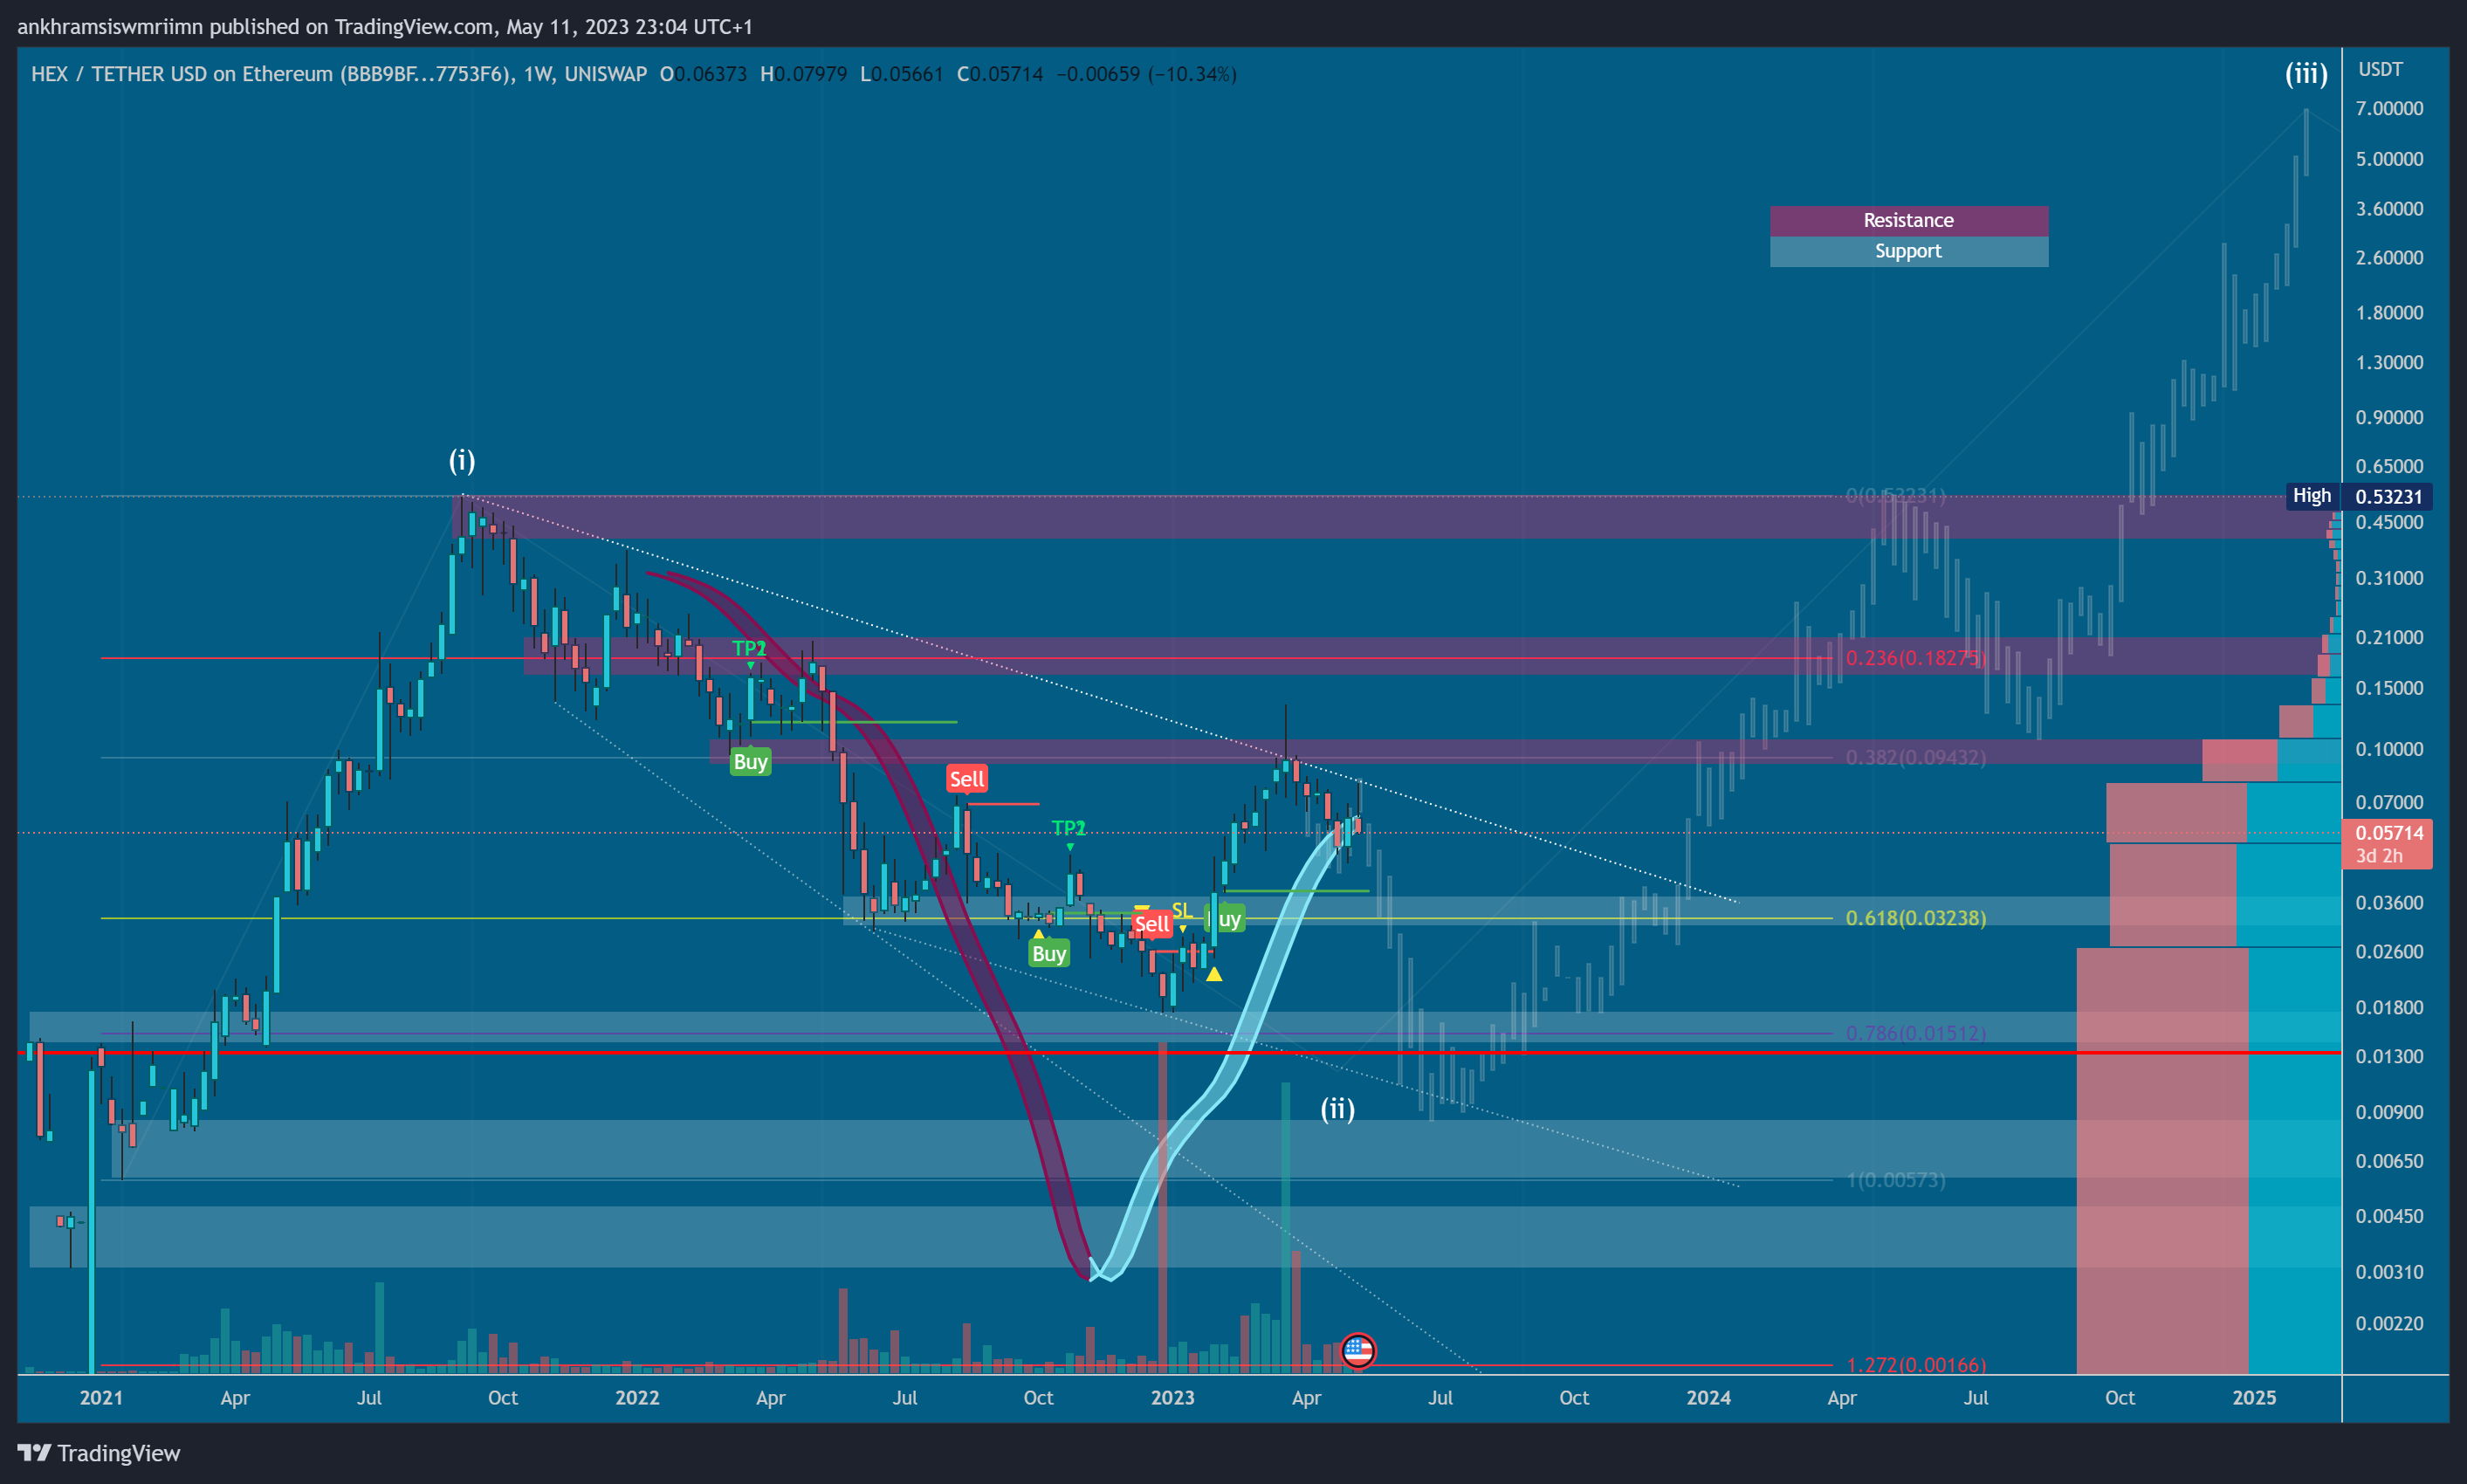Click the 2022 time axis label

click(x=637, y=1398)
